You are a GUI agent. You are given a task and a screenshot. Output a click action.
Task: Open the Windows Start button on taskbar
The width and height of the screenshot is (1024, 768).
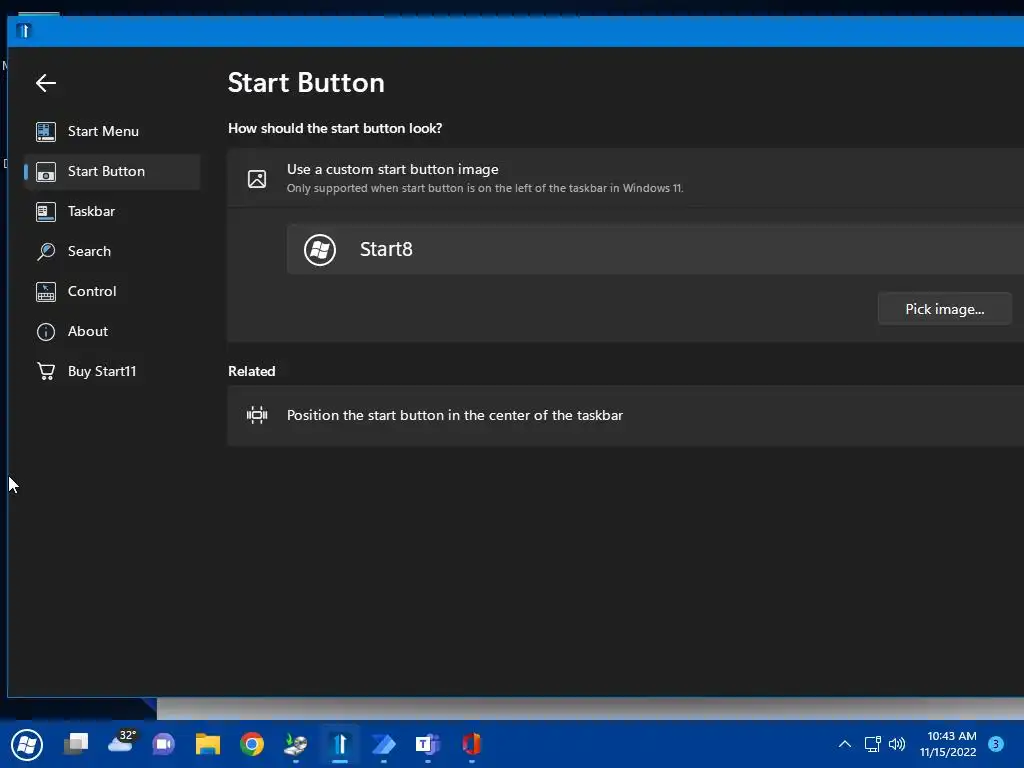click(27, 744)
